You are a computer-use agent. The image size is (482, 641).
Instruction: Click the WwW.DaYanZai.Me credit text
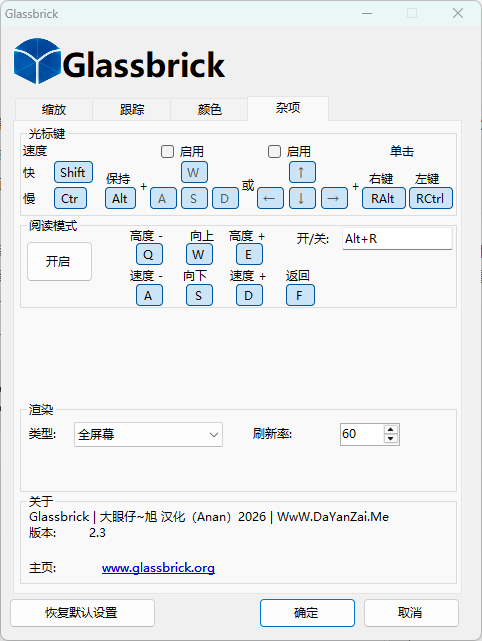point(333,517)
